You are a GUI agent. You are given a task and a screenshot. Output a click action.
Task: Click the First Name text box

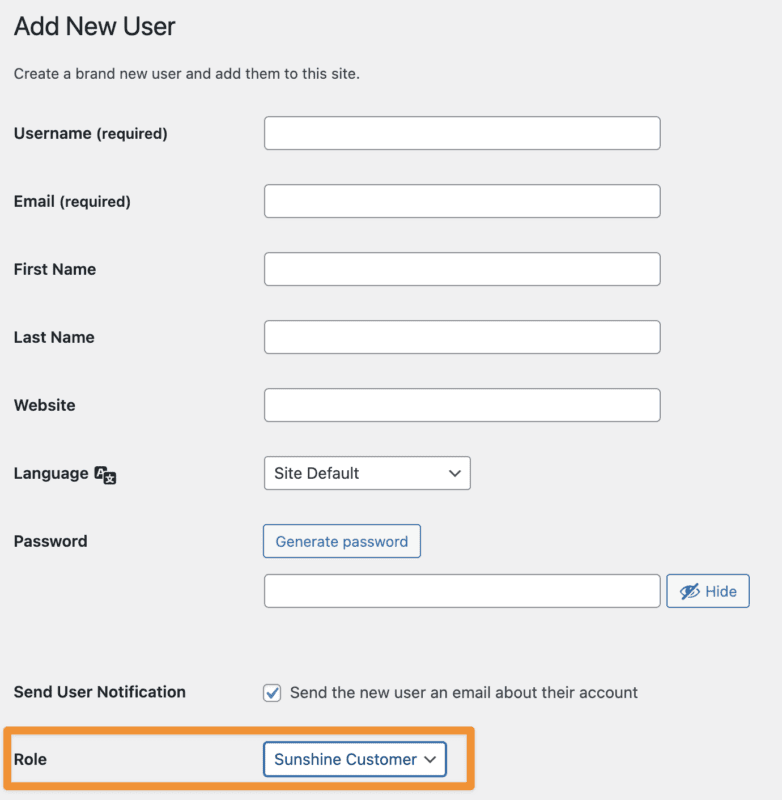(461, 269)
